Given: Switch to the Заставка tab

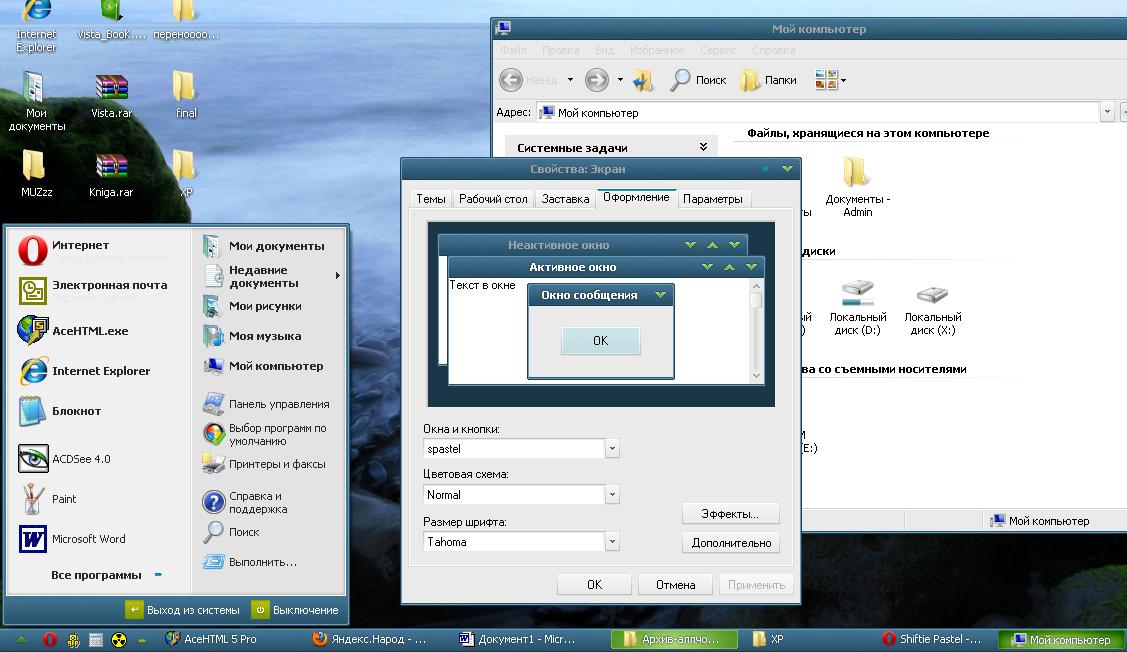Looking at the screenshot, I should pos(565,199).
